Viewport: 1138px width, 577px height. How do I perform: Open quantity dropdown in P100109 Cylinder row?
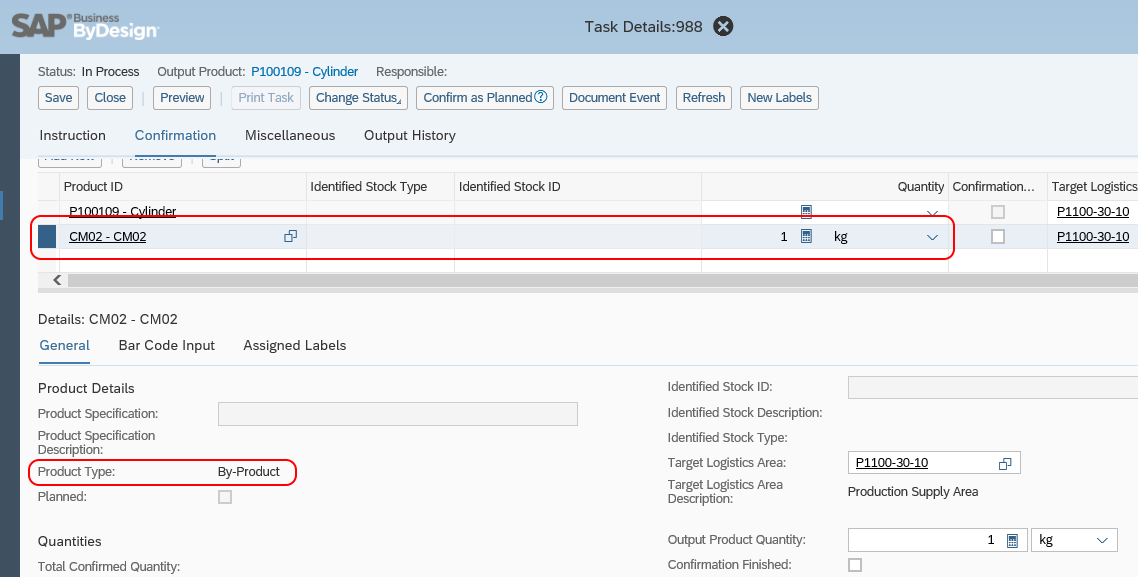click(x=932, y=212)
